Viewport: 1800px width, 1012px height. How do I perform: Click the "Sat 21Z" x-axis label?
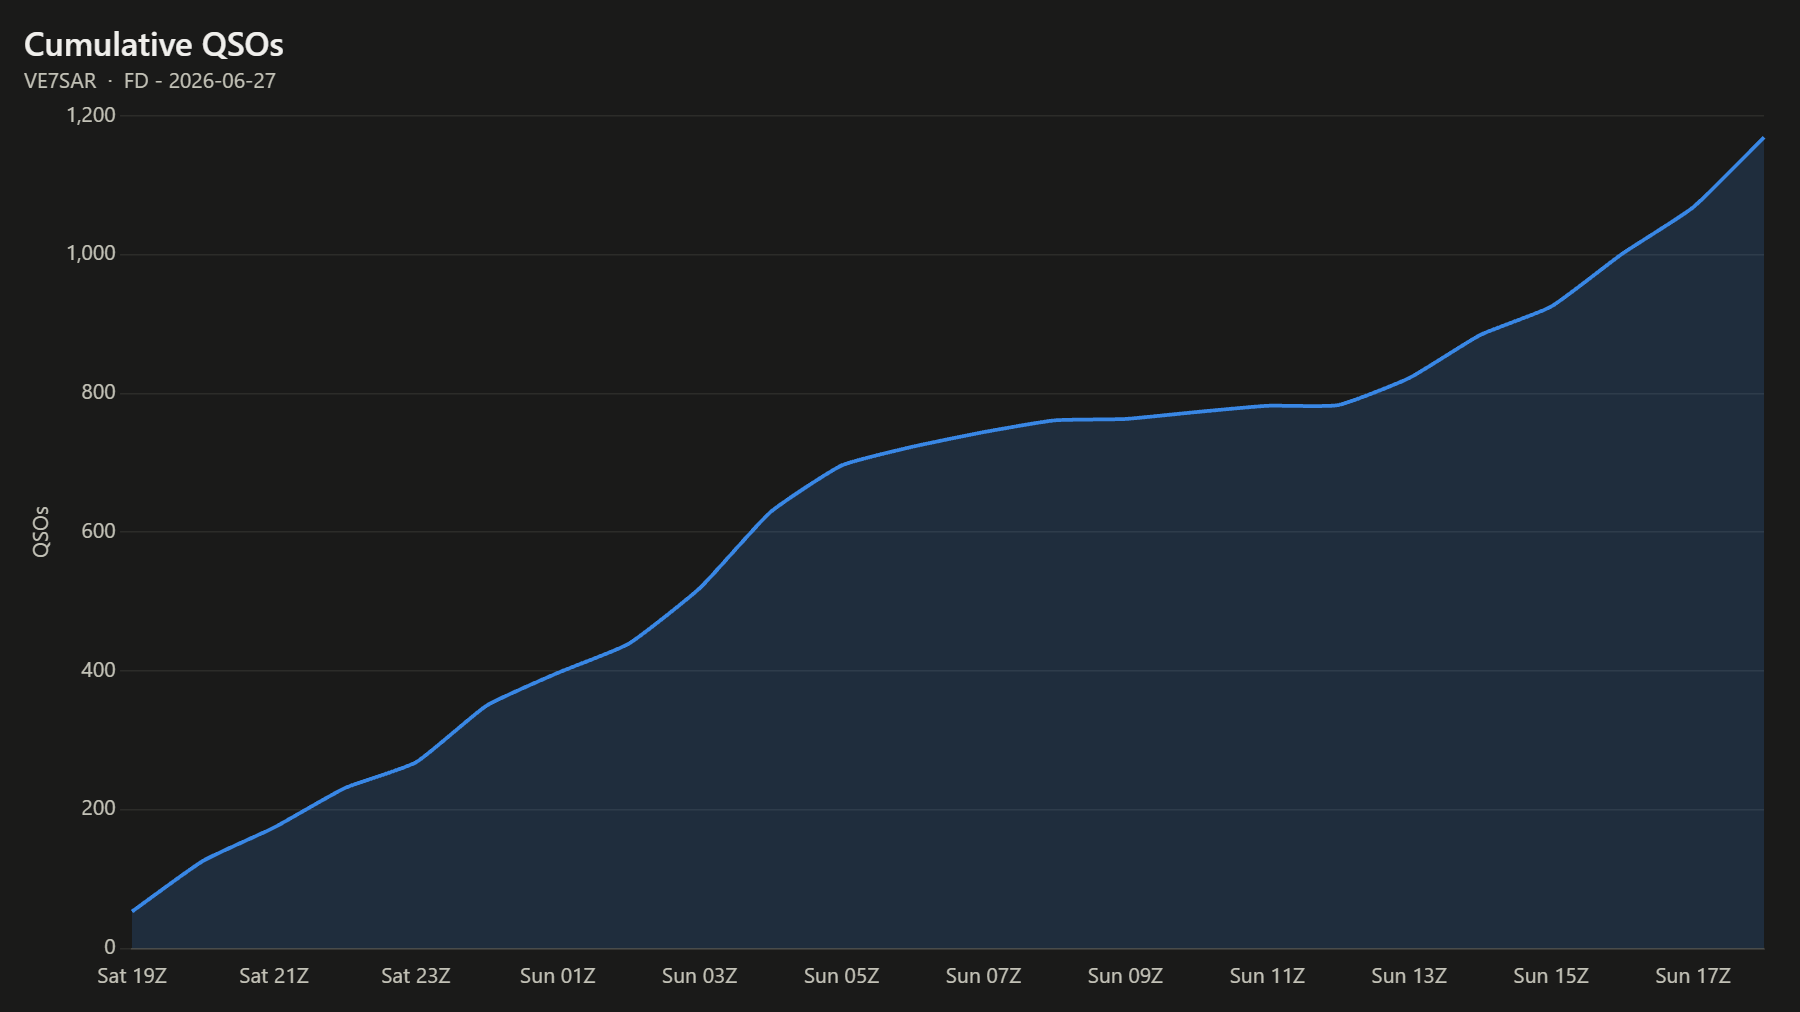tap(274, 976)
